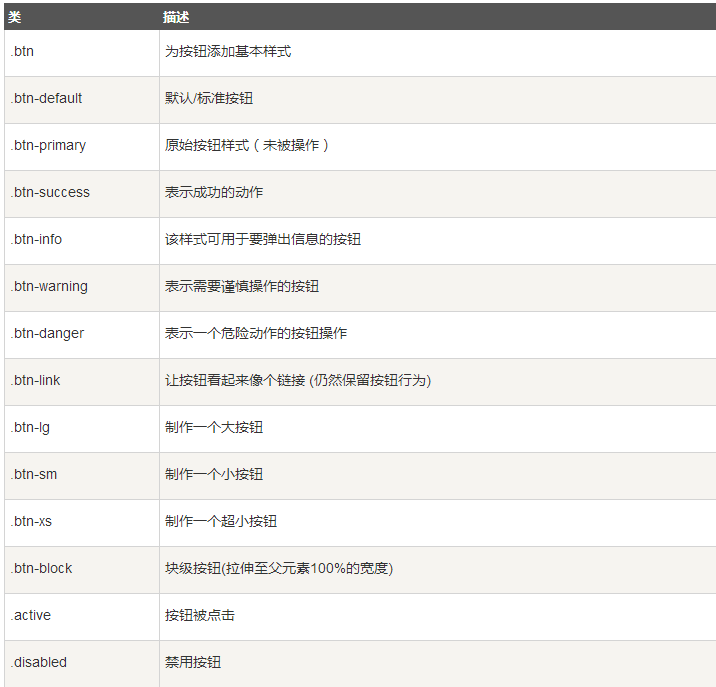Viewport: 716px width, 687px height.
Task: Click description '为按钮添加基本样式'
Action: (x=228, y=51)
